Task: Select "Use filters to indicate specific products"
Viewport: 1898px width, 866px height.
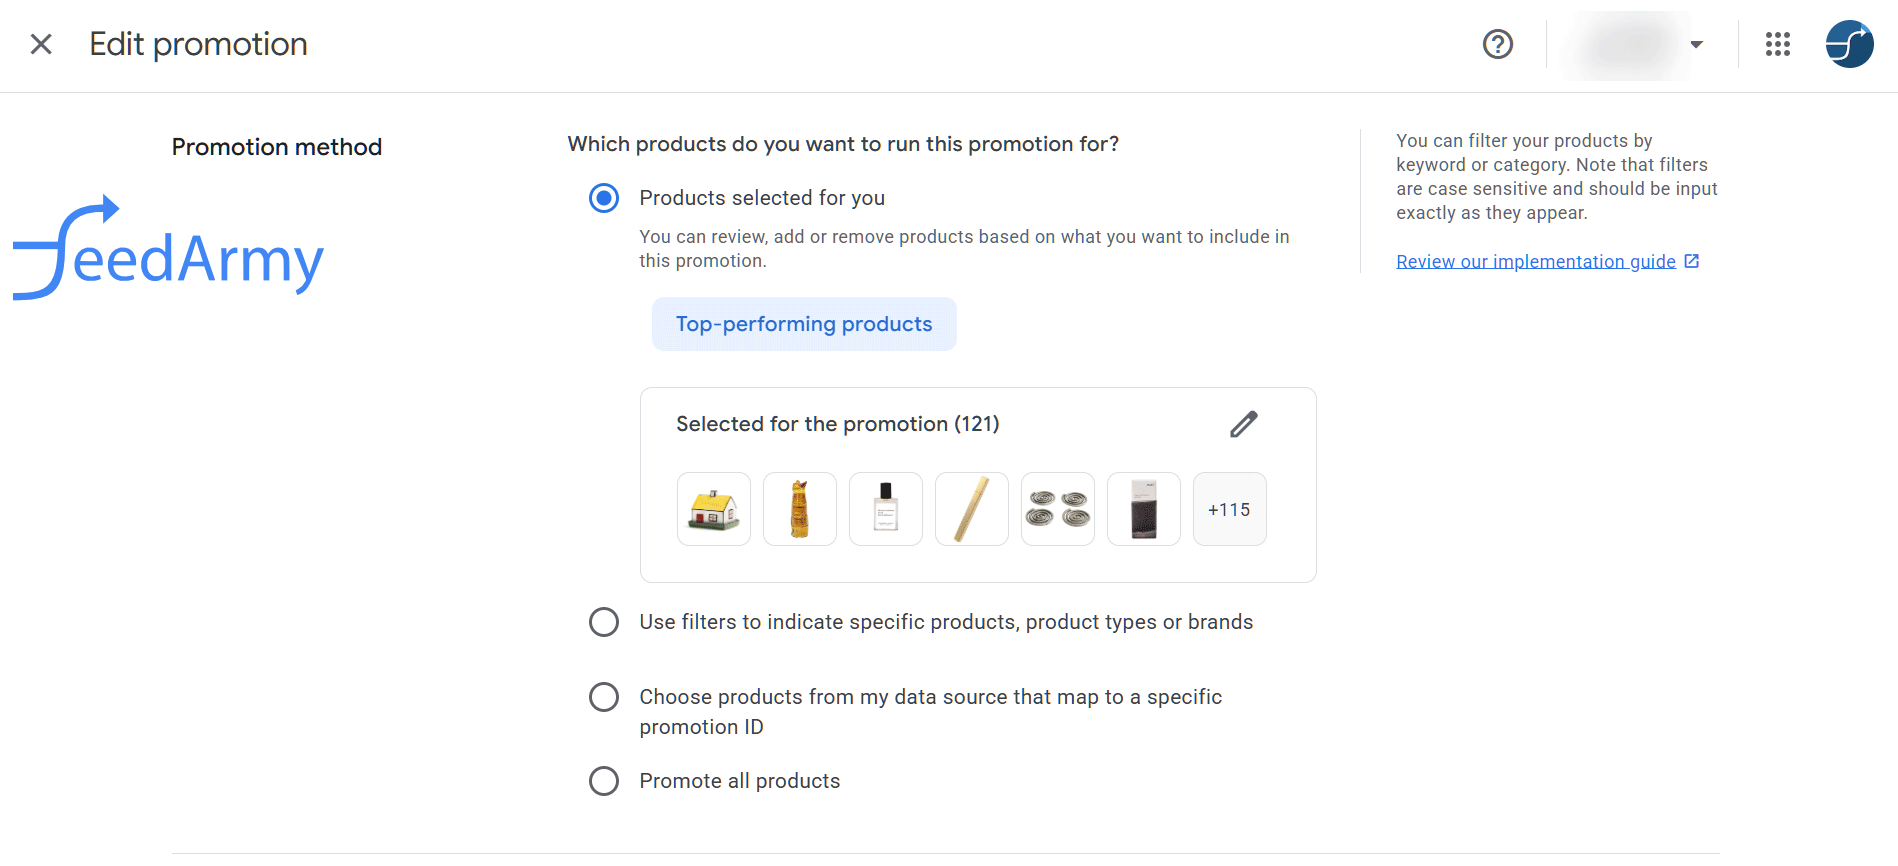Action: [604, 622]
